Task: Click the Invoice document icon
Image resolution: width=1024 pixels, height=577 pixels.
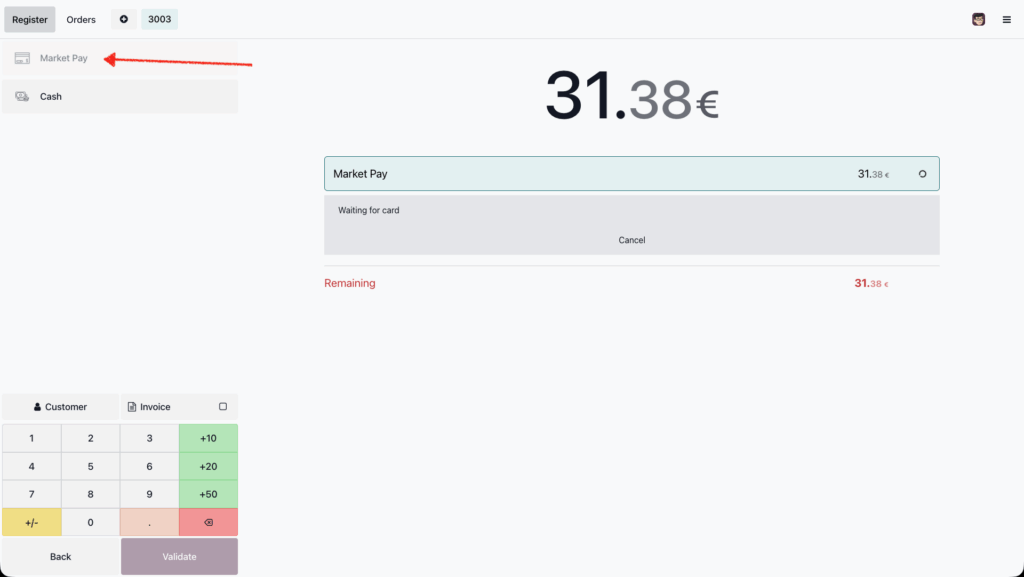Action: coord(132,407)
